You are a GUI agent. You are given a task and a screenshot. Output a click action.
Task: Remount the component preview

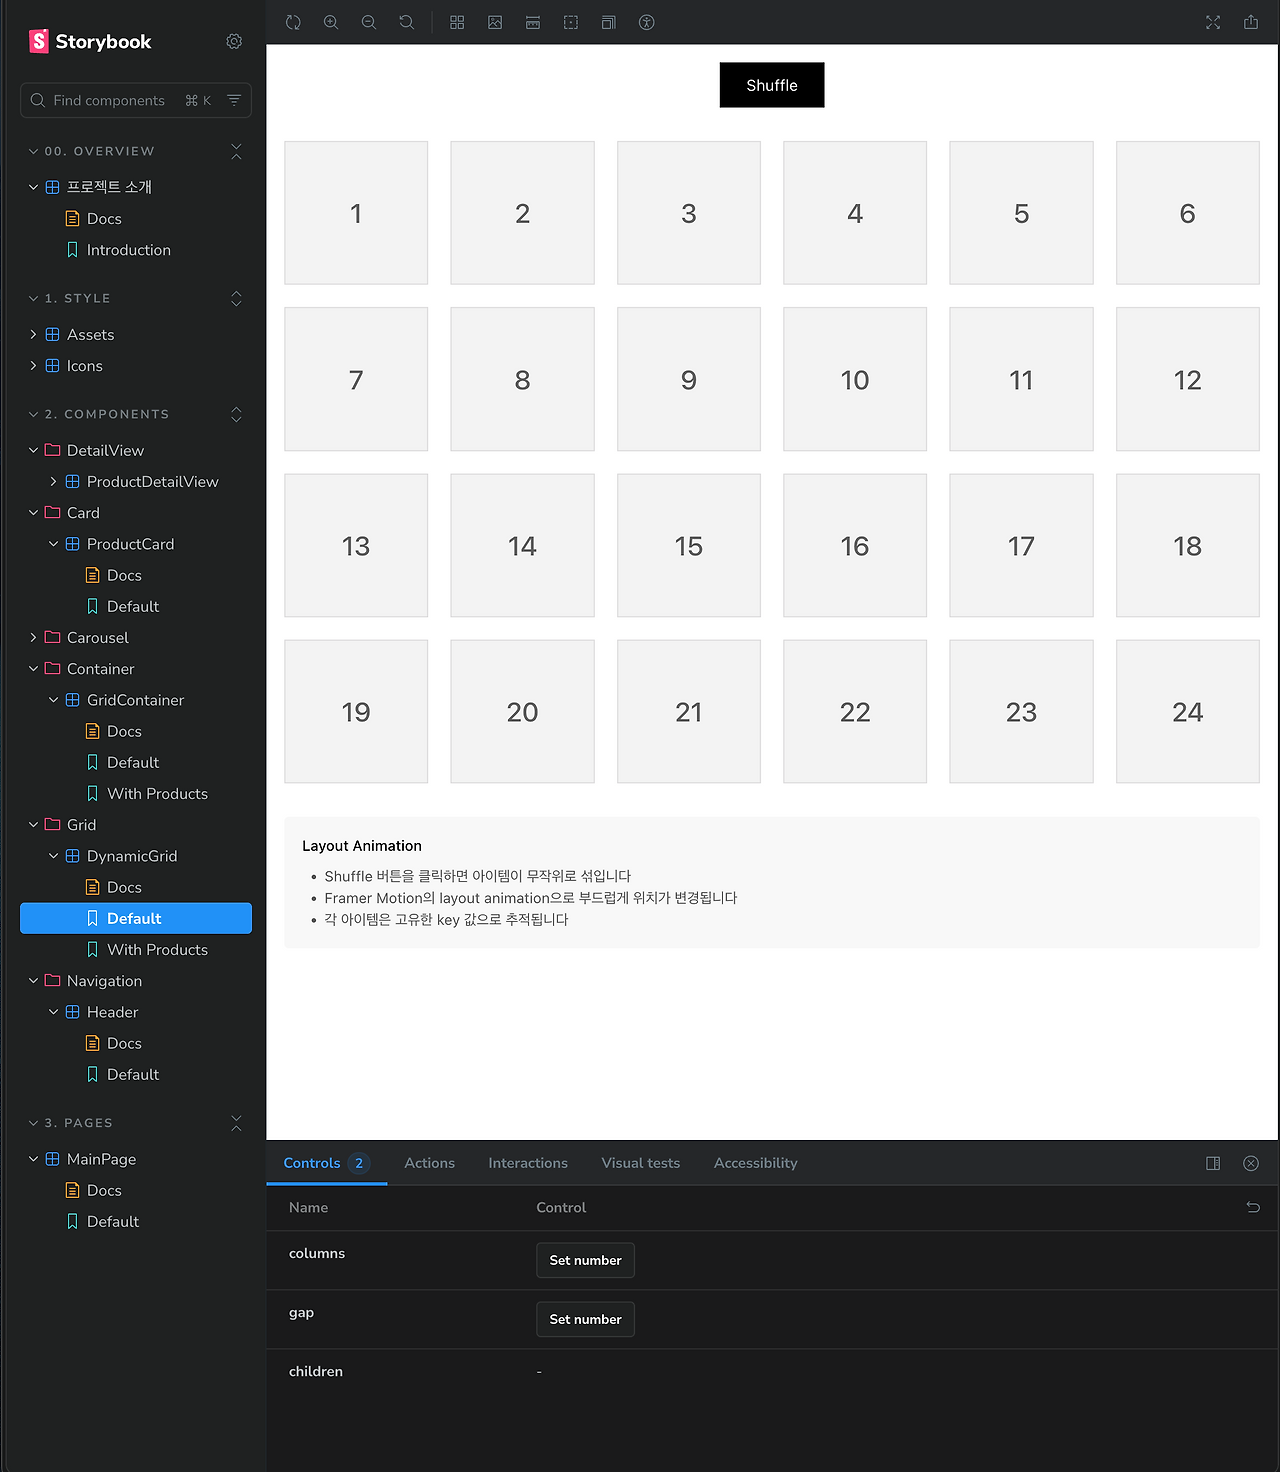coord(293,22)
